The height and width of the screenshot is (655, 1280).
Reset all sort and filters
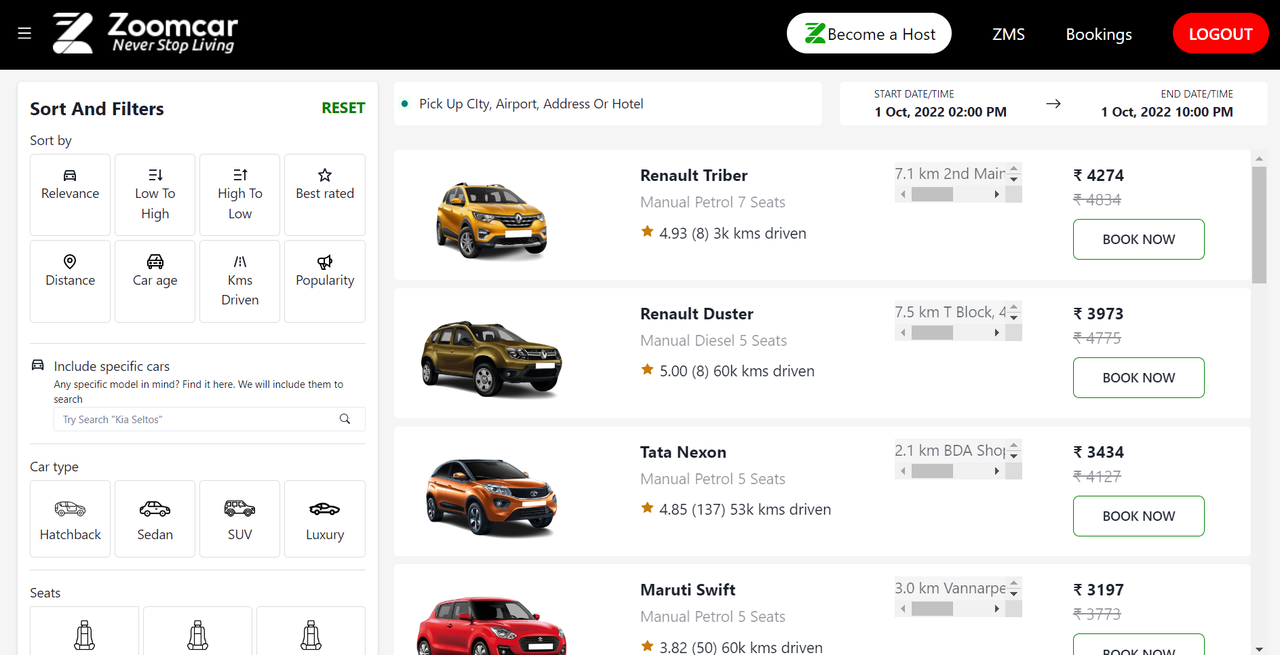(x=343, y=108)
